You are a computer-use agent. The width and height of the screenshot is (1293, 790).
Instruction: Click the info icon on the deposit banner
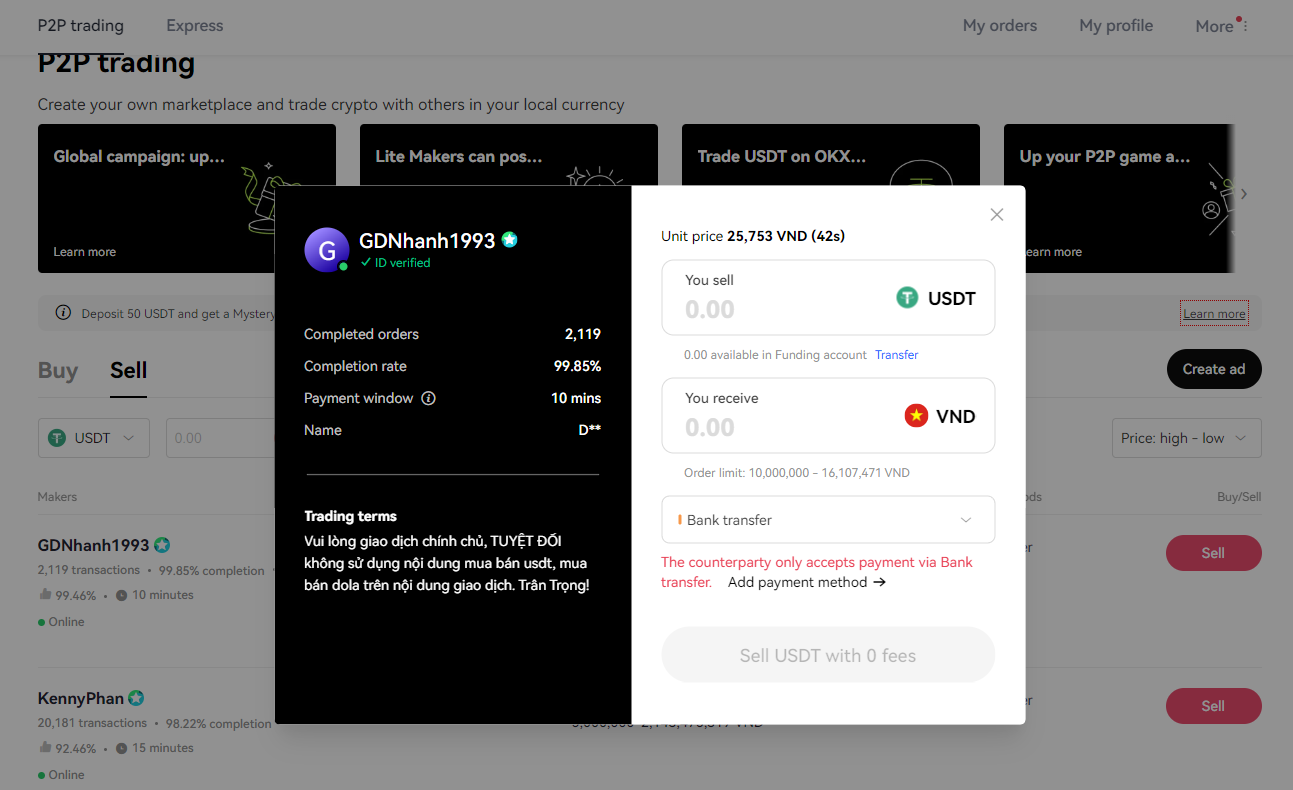63,313
